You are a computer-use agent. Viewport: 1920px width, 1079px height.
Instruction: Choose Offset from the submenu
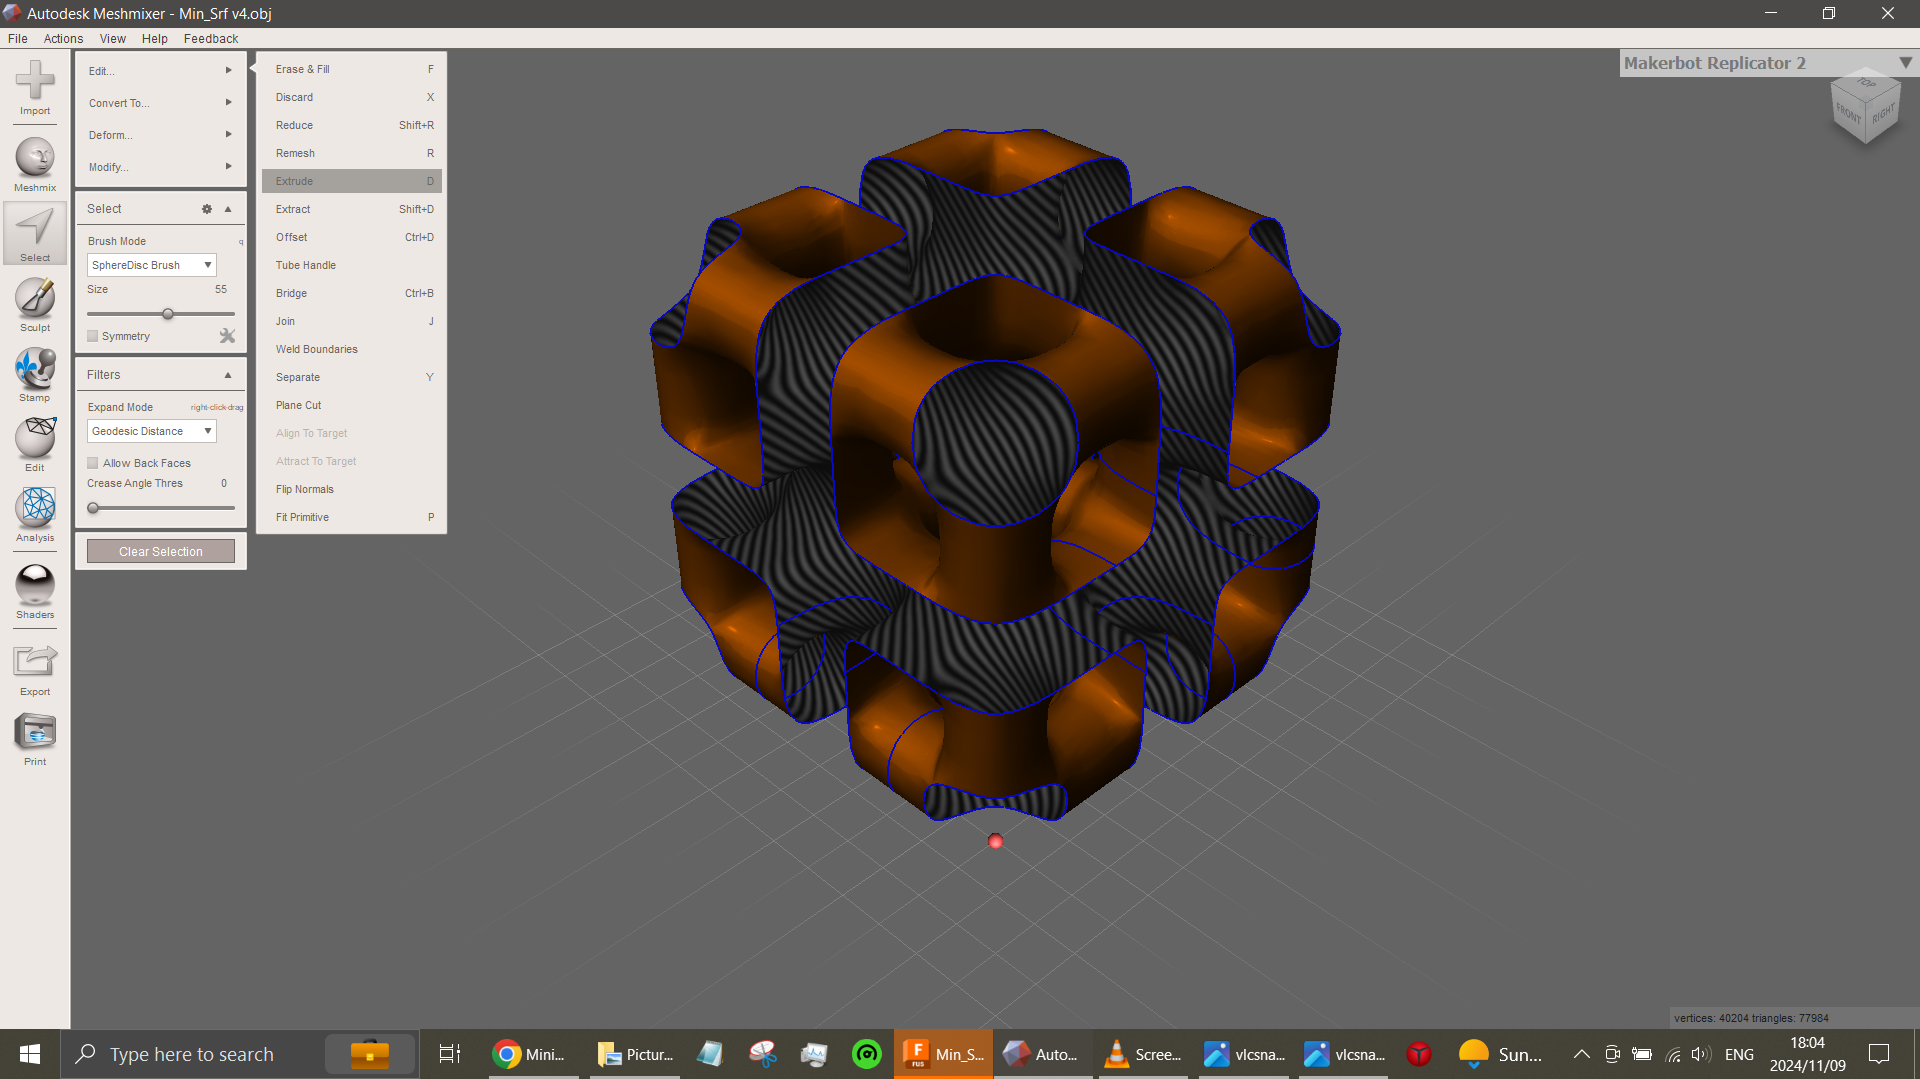click(x=352, y=237)
